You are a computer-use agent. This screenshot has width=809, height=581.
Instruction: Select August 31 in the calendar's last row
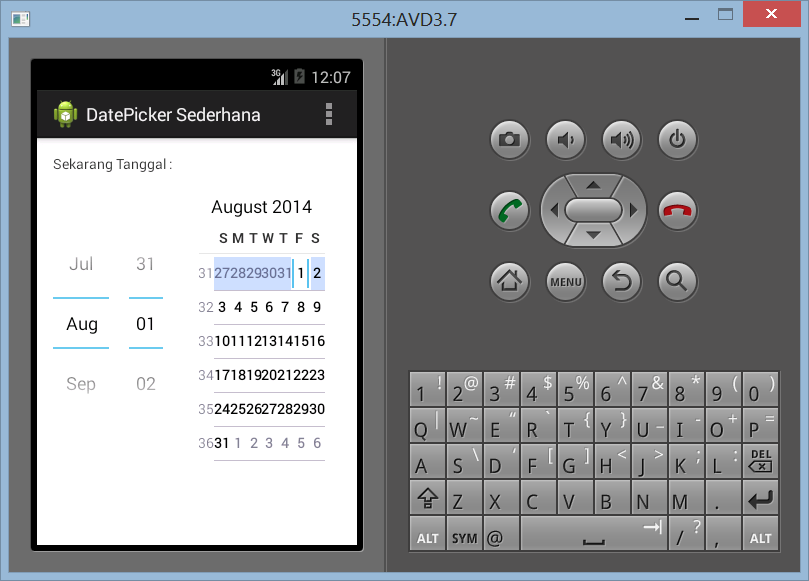pos(222,443)
